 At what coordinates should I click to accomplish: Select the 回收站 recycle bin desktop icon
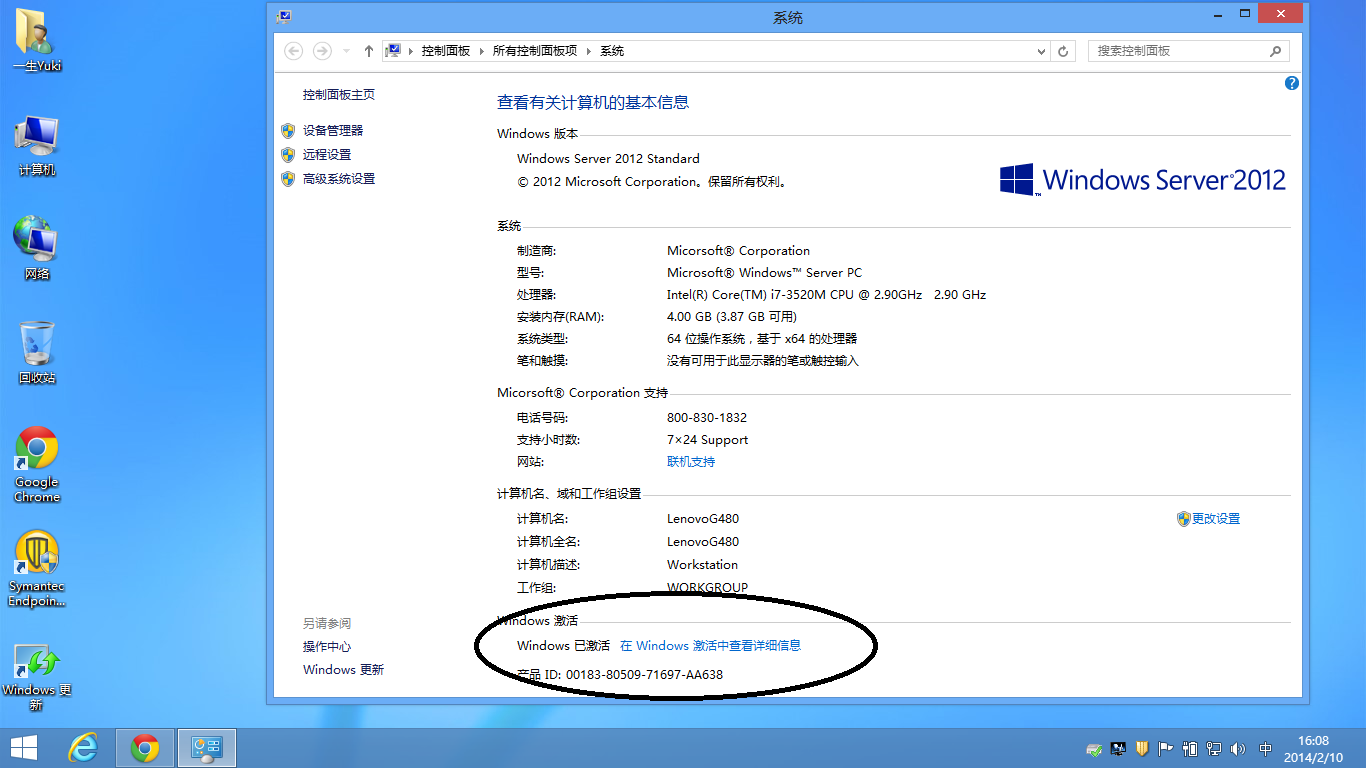[37, 353]
